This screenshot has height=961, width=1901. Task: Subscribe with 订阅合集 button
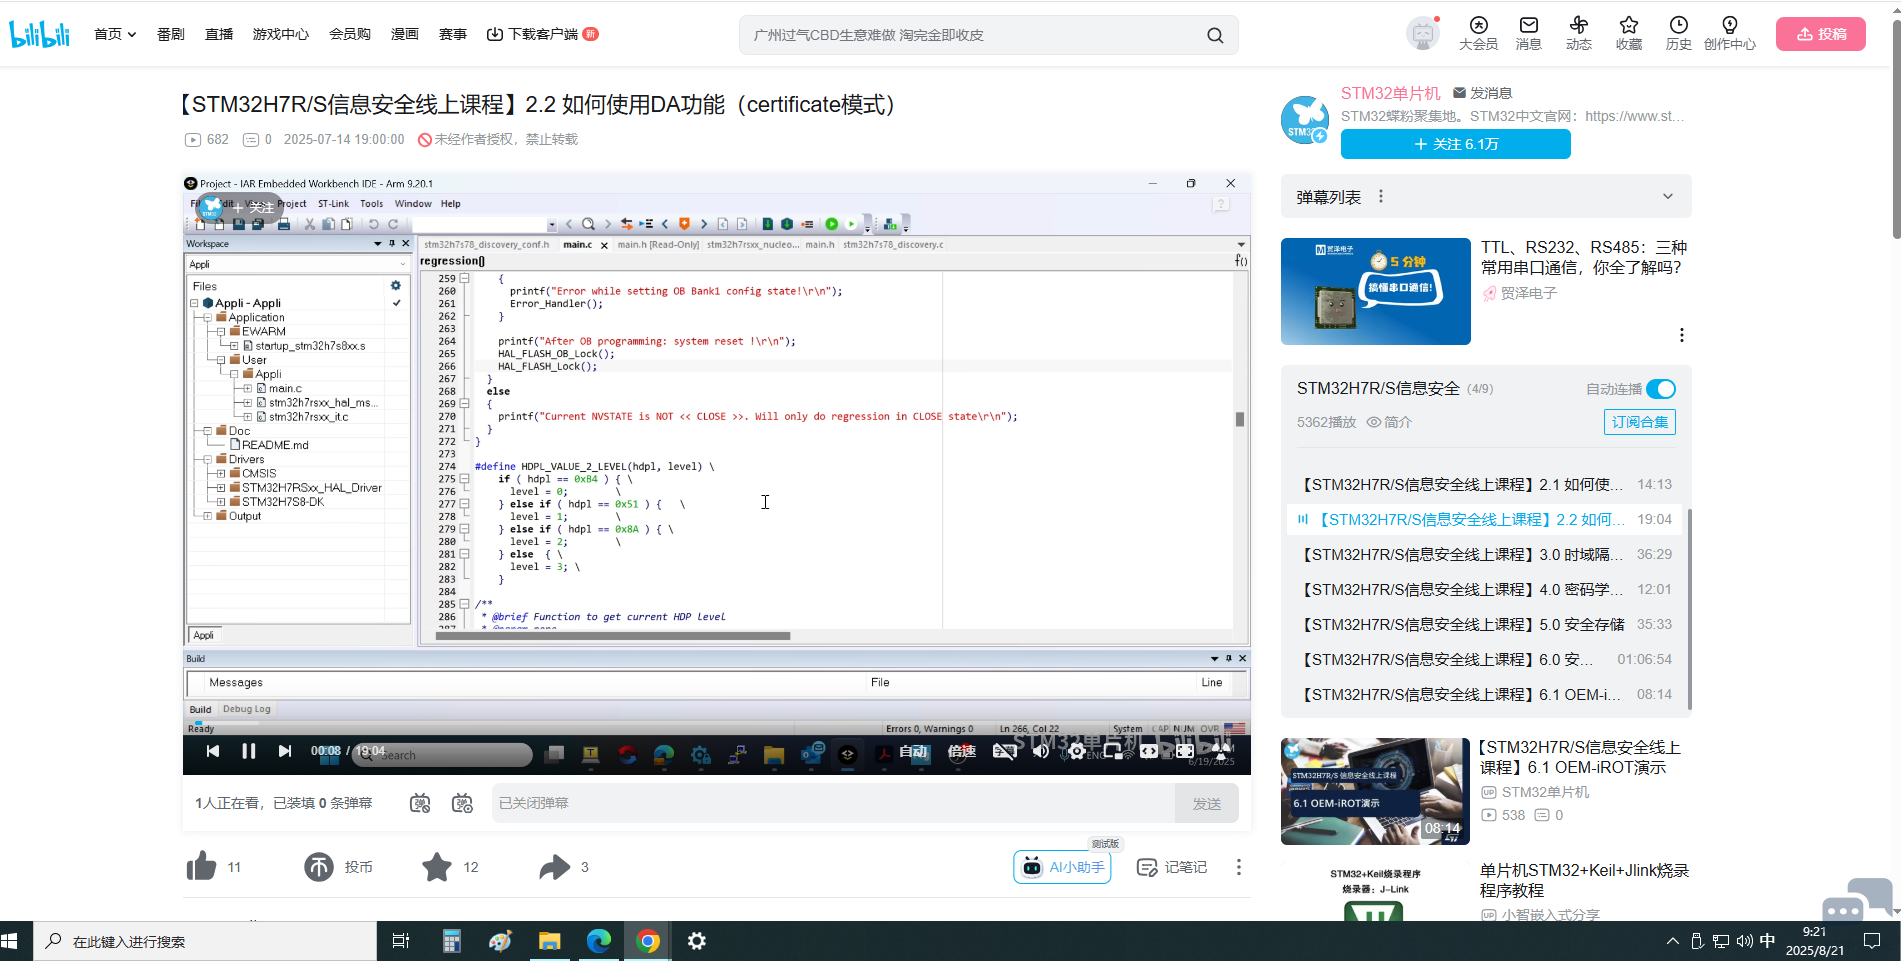coord(1639,422)
